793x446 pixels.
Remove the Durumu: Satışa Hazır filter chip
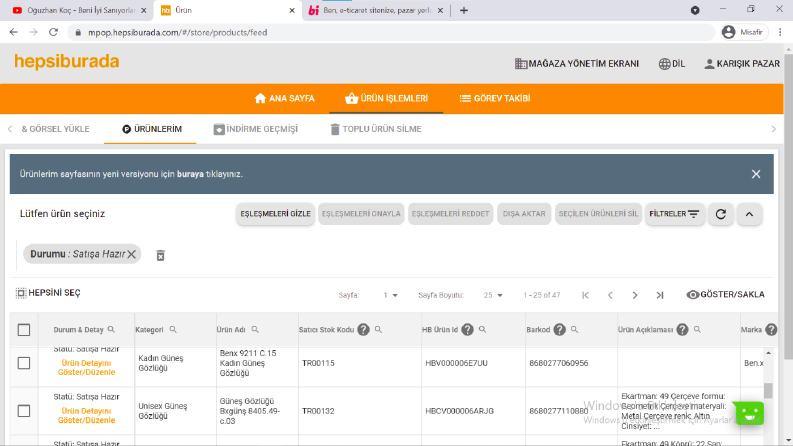click(x=131, y=254)
